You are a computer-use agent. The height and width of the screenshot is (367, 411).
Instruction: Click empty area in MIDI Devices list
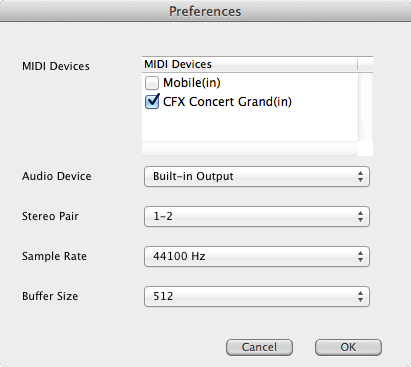[250, 126]
